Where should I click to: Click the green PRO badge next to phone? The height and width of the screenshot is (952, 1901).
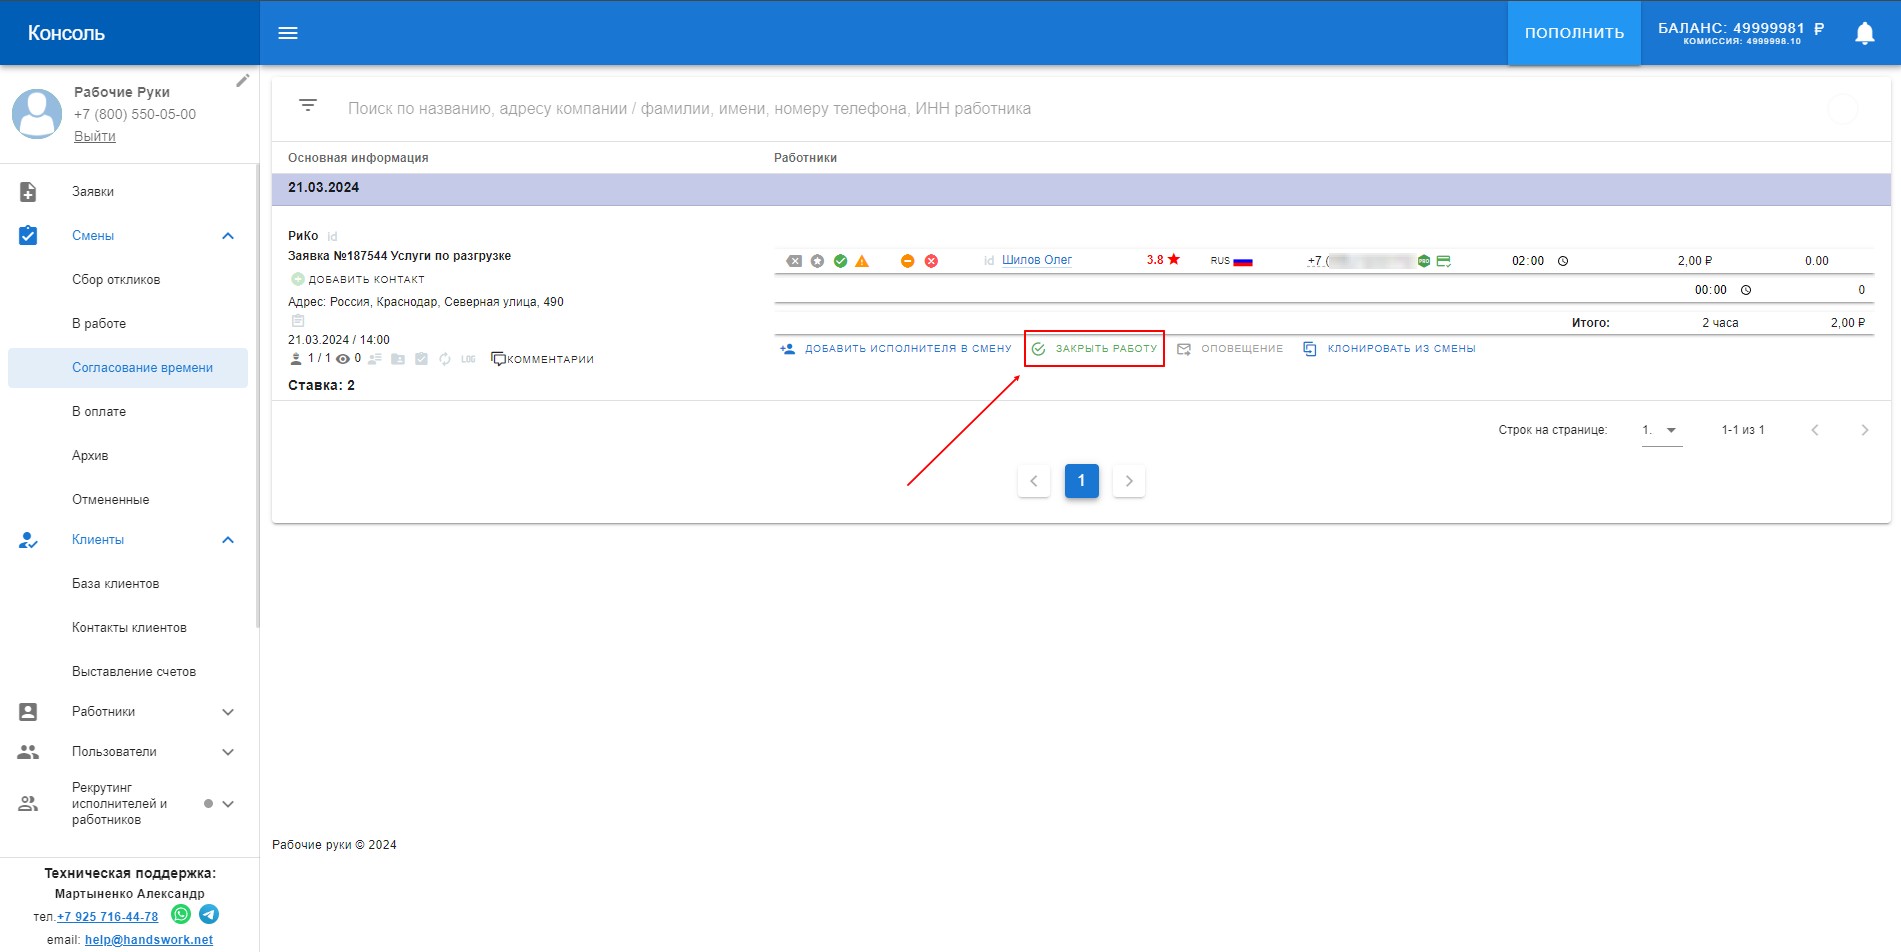pyautogui.click(x=1424, y=261)
